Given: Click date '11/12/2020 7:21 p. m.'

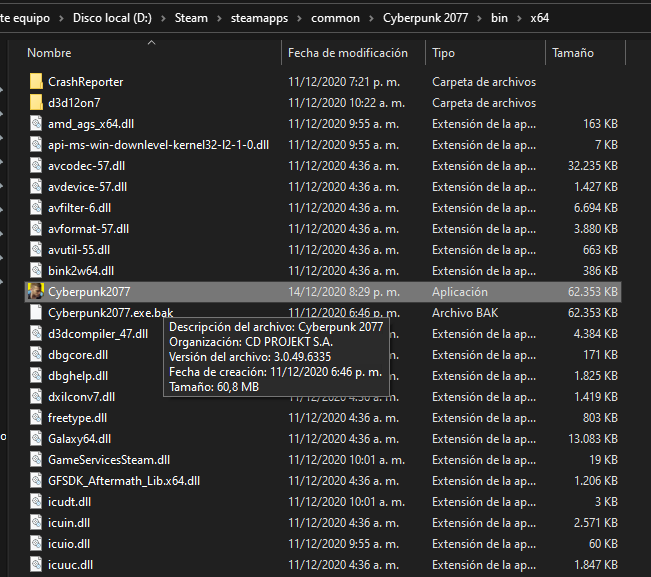Looking at the screenshot, I should point(344,82).
